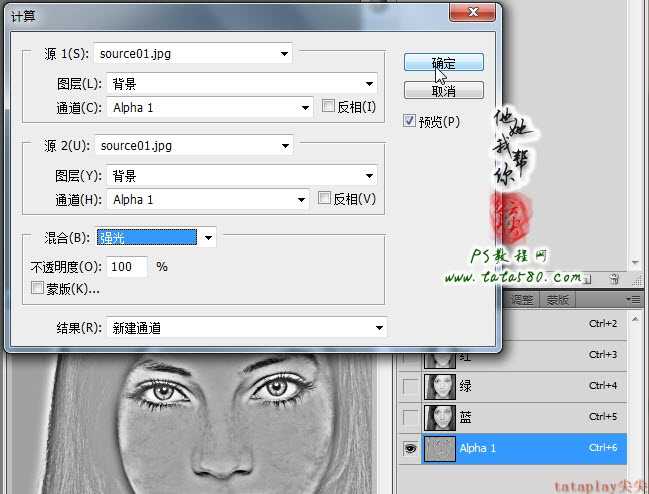The image size is (649, 494).
Task: Open the 图层(L) layer dropdown
Action: pos(242,84)
